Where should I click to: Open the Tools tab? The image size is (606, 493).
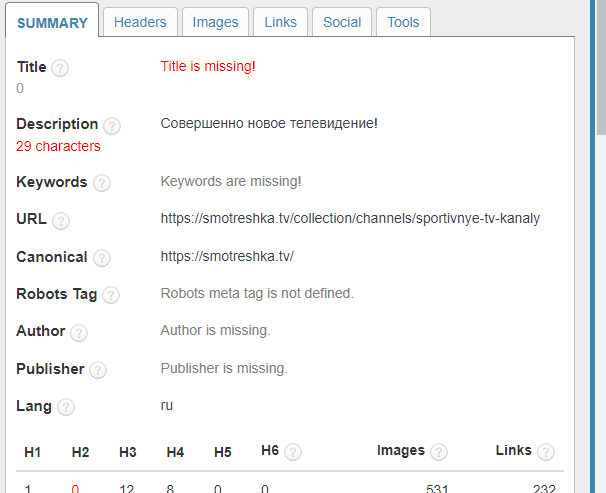click(403, 22)
